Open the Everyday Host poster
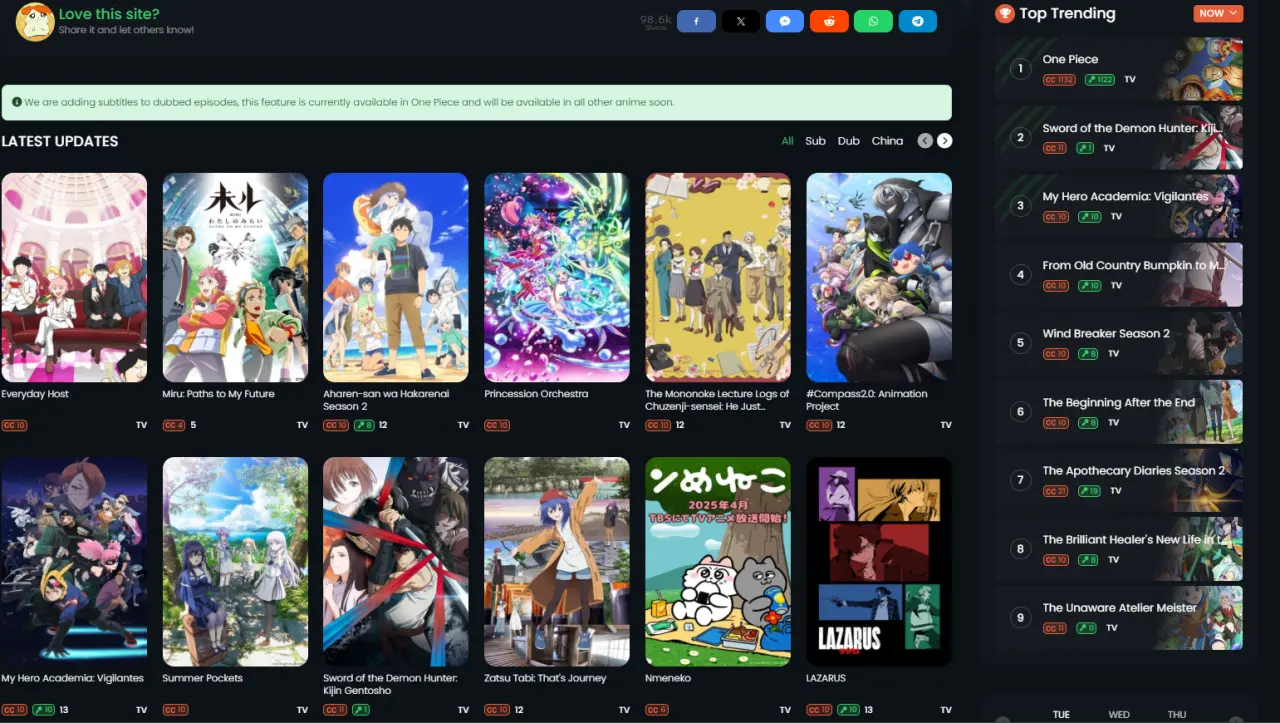This screenshot has height=723, width=1280. [x=74, y=277]
